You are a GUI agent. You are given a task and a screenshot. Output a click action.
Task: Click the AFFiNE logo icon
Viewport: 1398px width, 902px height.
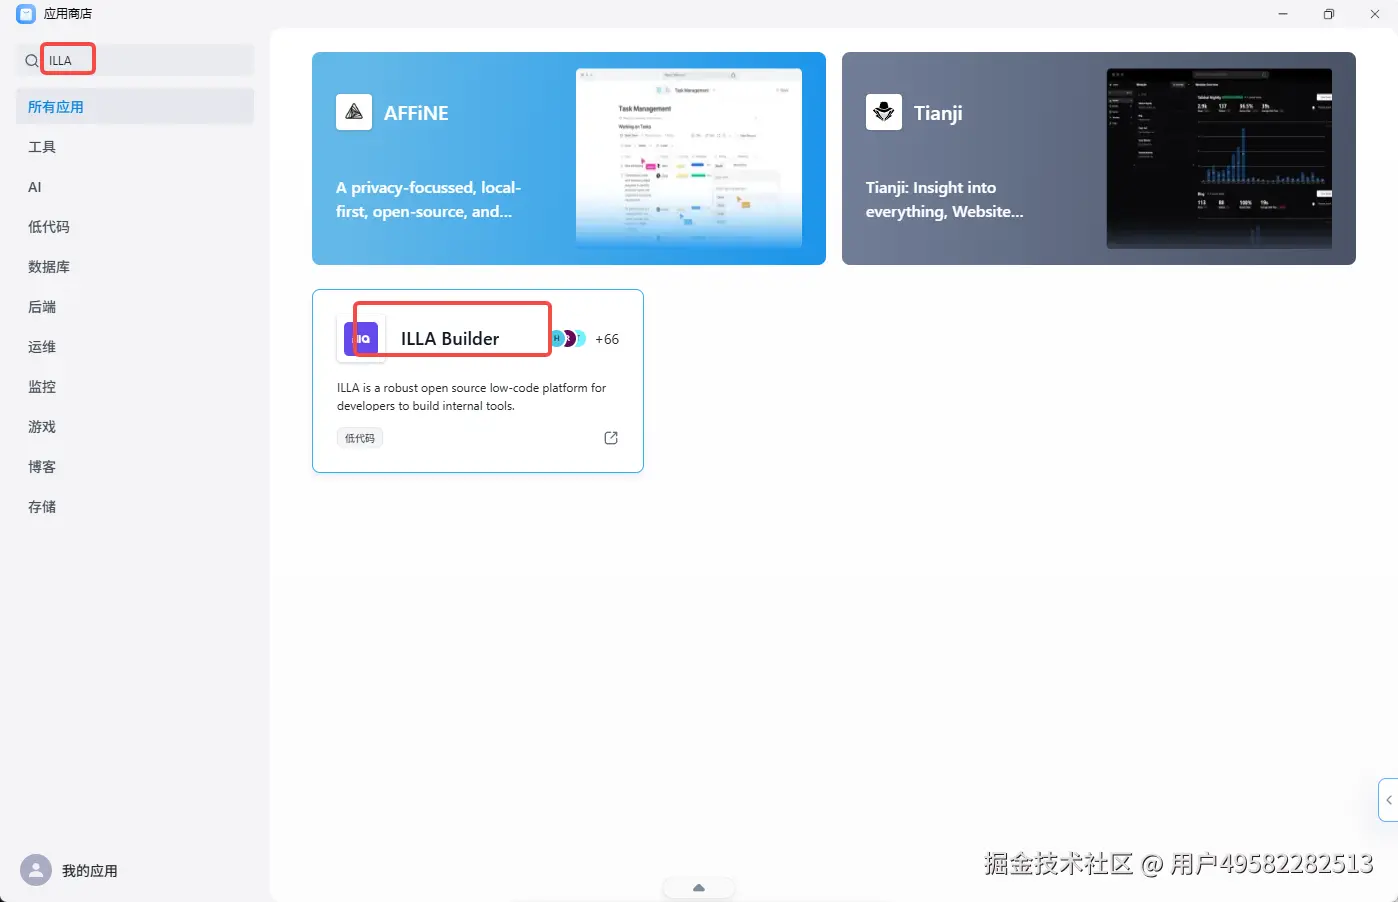tap(354, 113)
